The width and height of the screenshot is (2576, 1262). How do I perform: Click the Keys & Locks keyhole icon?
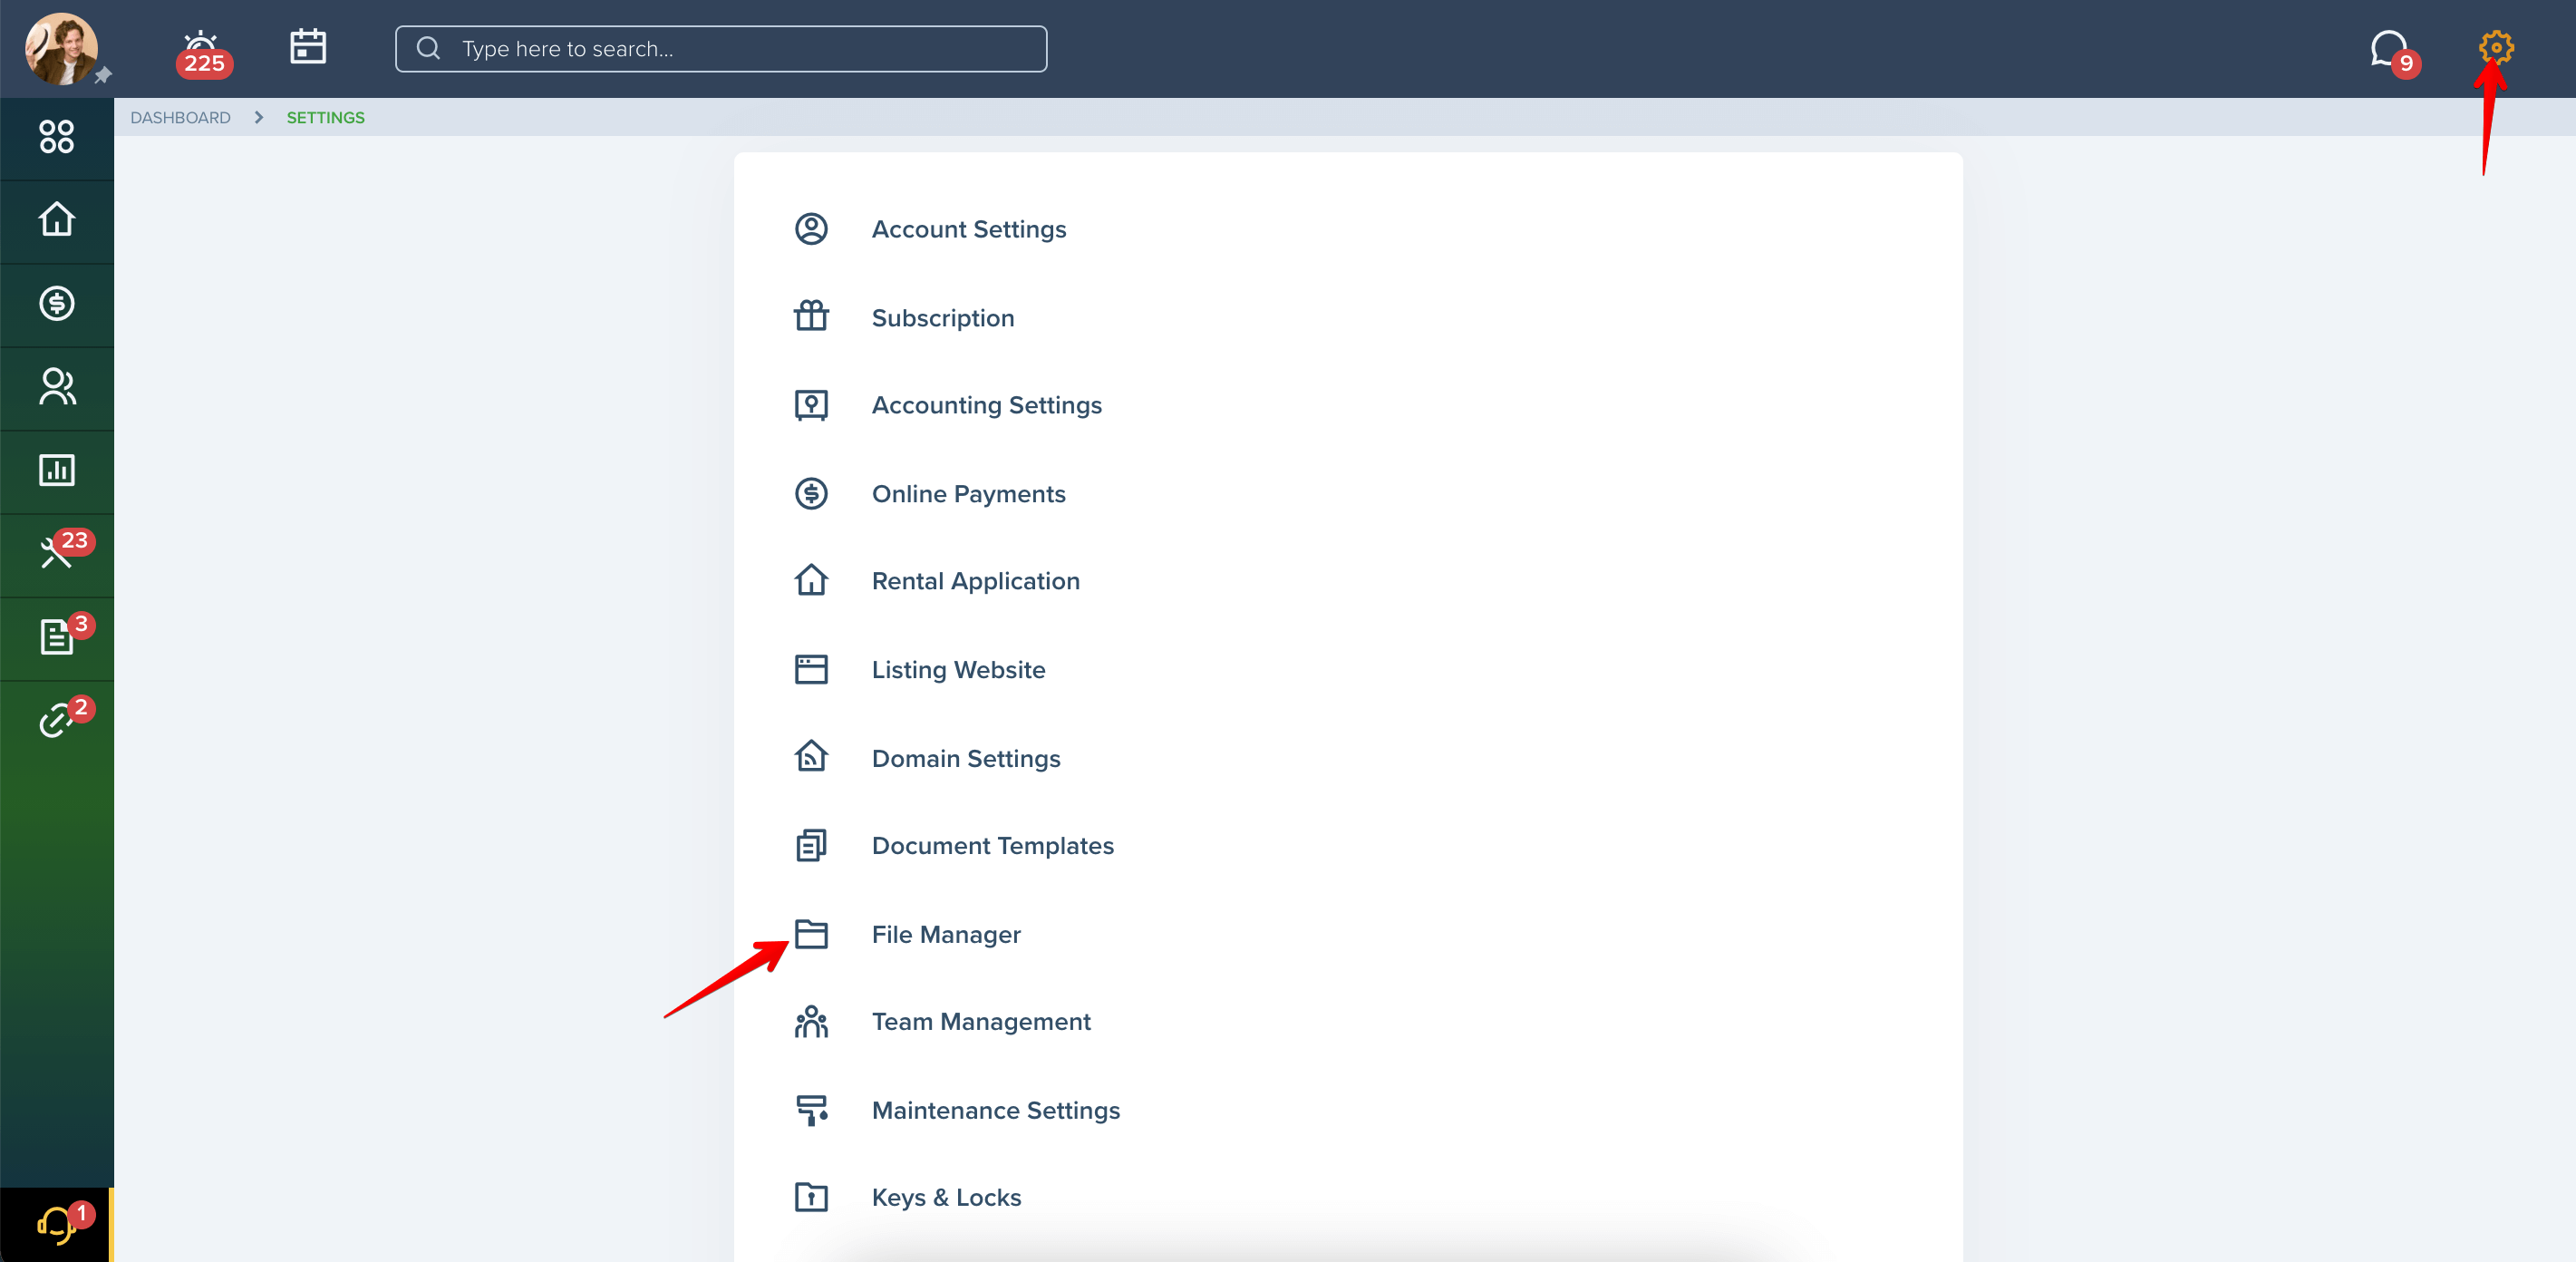pyautogui.click(x=811, y=1197)
